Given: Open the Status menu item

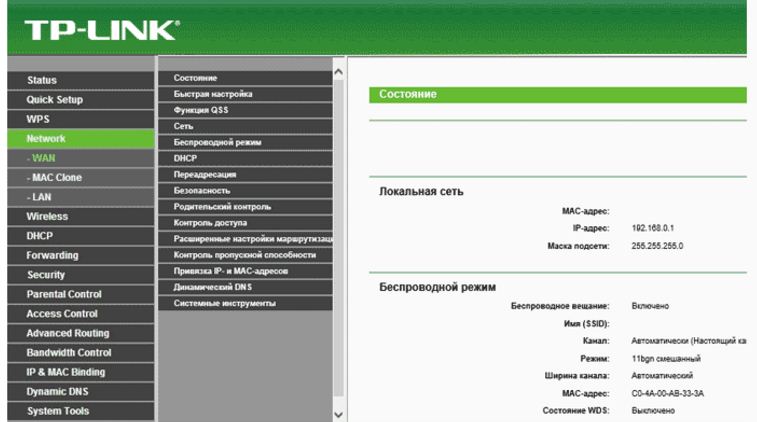Looking at the screenshot, I should coord(42,80).
